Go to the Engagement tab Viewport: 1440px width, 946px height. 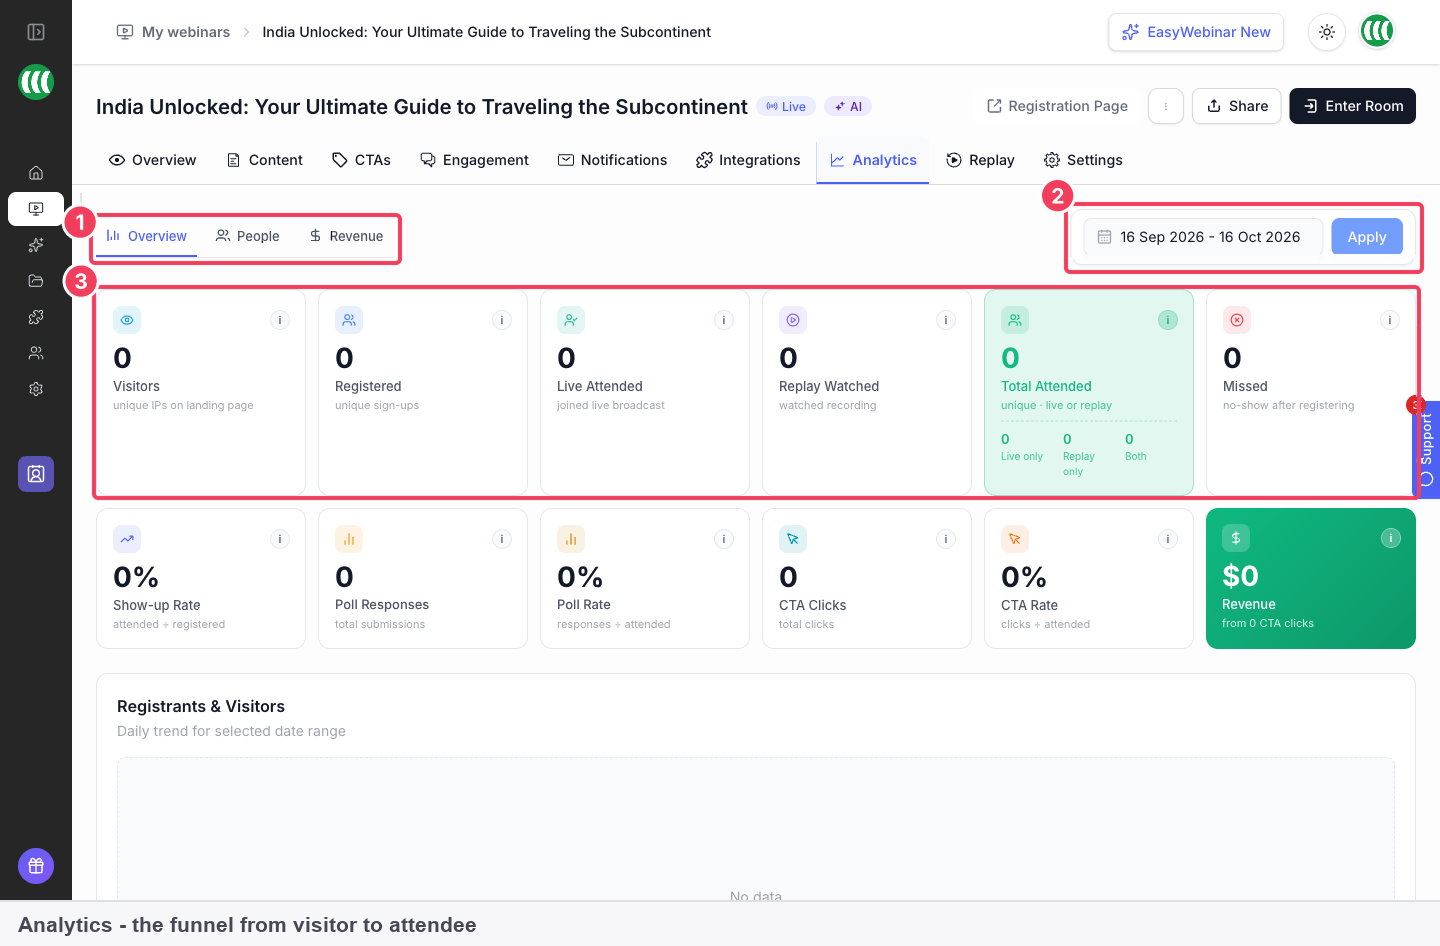pos(474,160)
